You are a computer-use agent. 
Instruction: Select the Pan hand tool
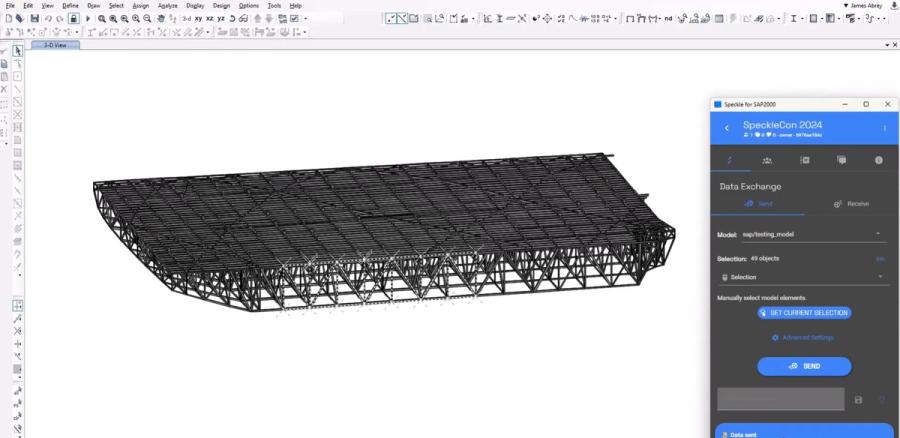(161, 18)
